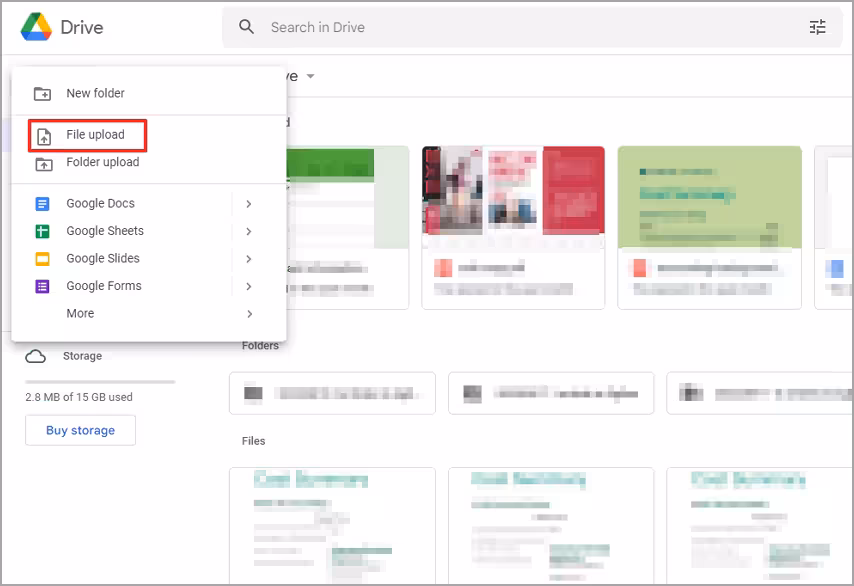854x586 pixels.
Task: Click the Files section heading
Action: [x=253, y=441]
